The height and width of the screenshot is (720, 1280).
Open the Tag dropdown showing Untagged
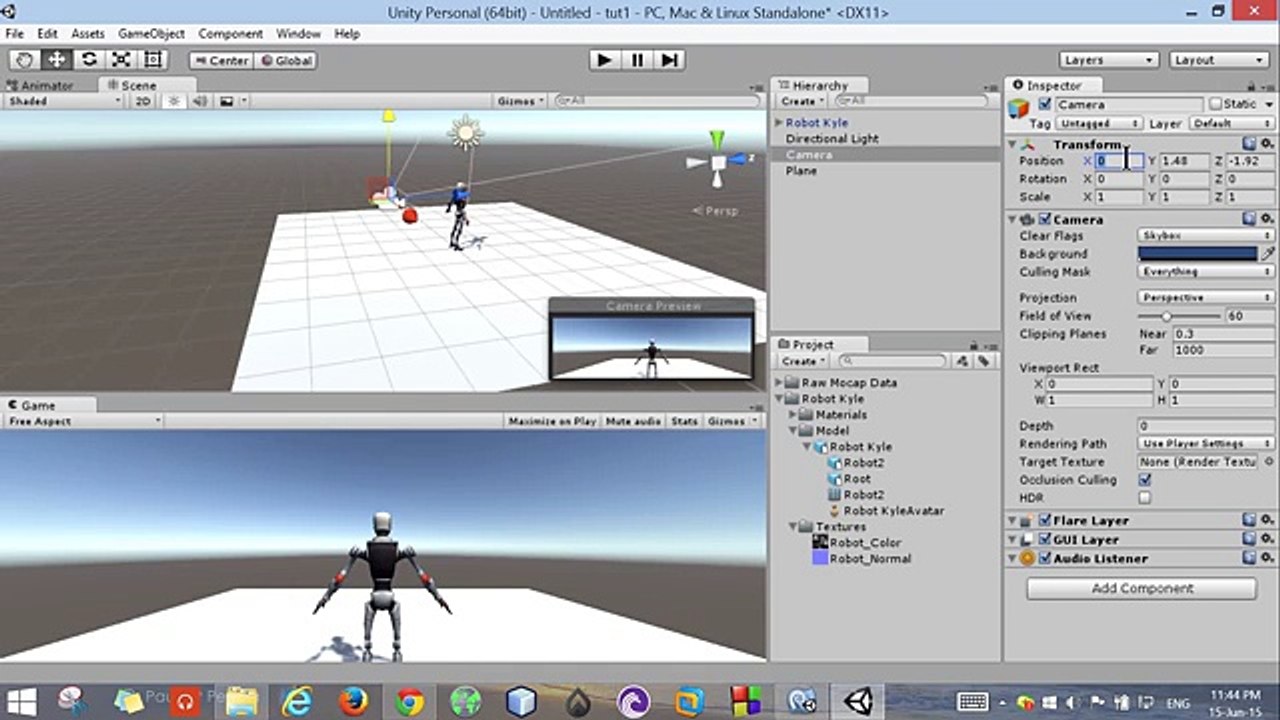point(1098,123)
